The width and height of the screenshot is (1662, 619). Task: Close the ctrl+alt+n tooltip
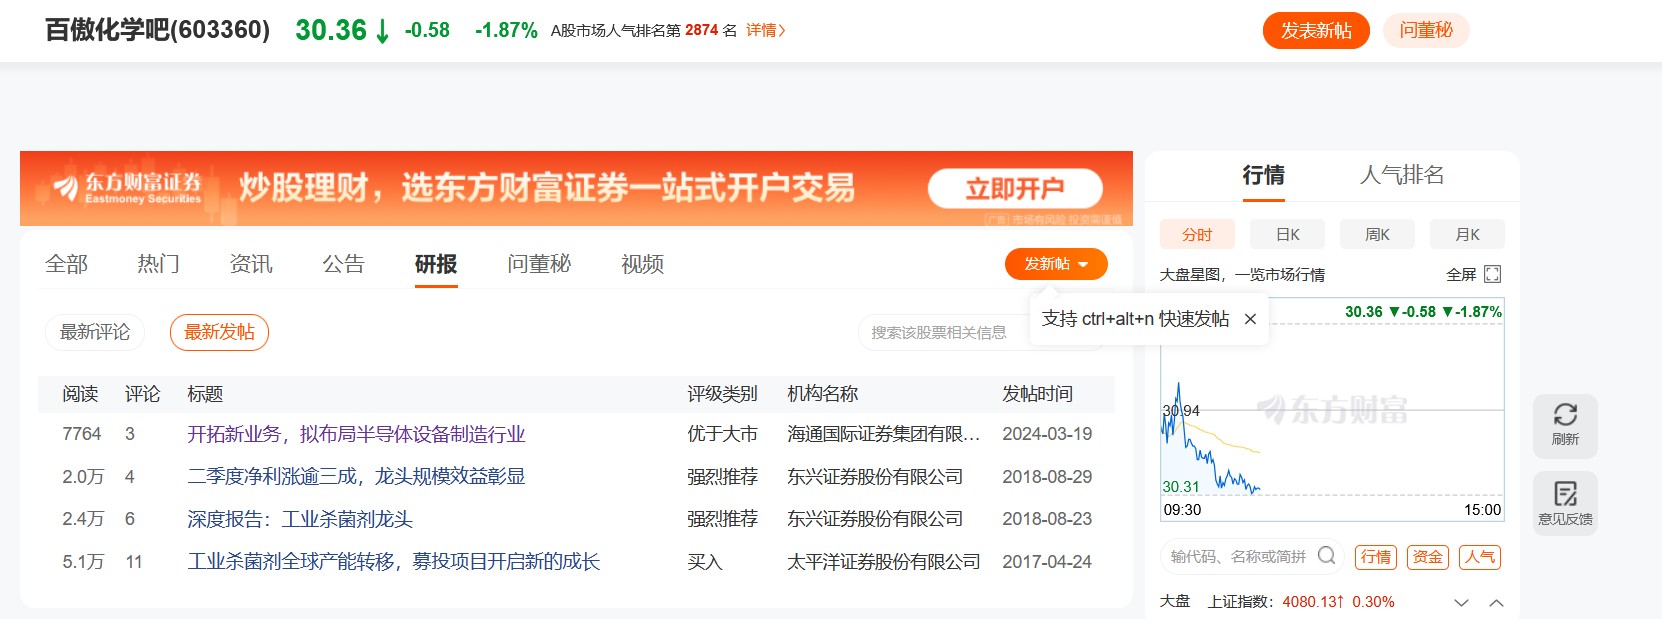[x=1250, y=319]
